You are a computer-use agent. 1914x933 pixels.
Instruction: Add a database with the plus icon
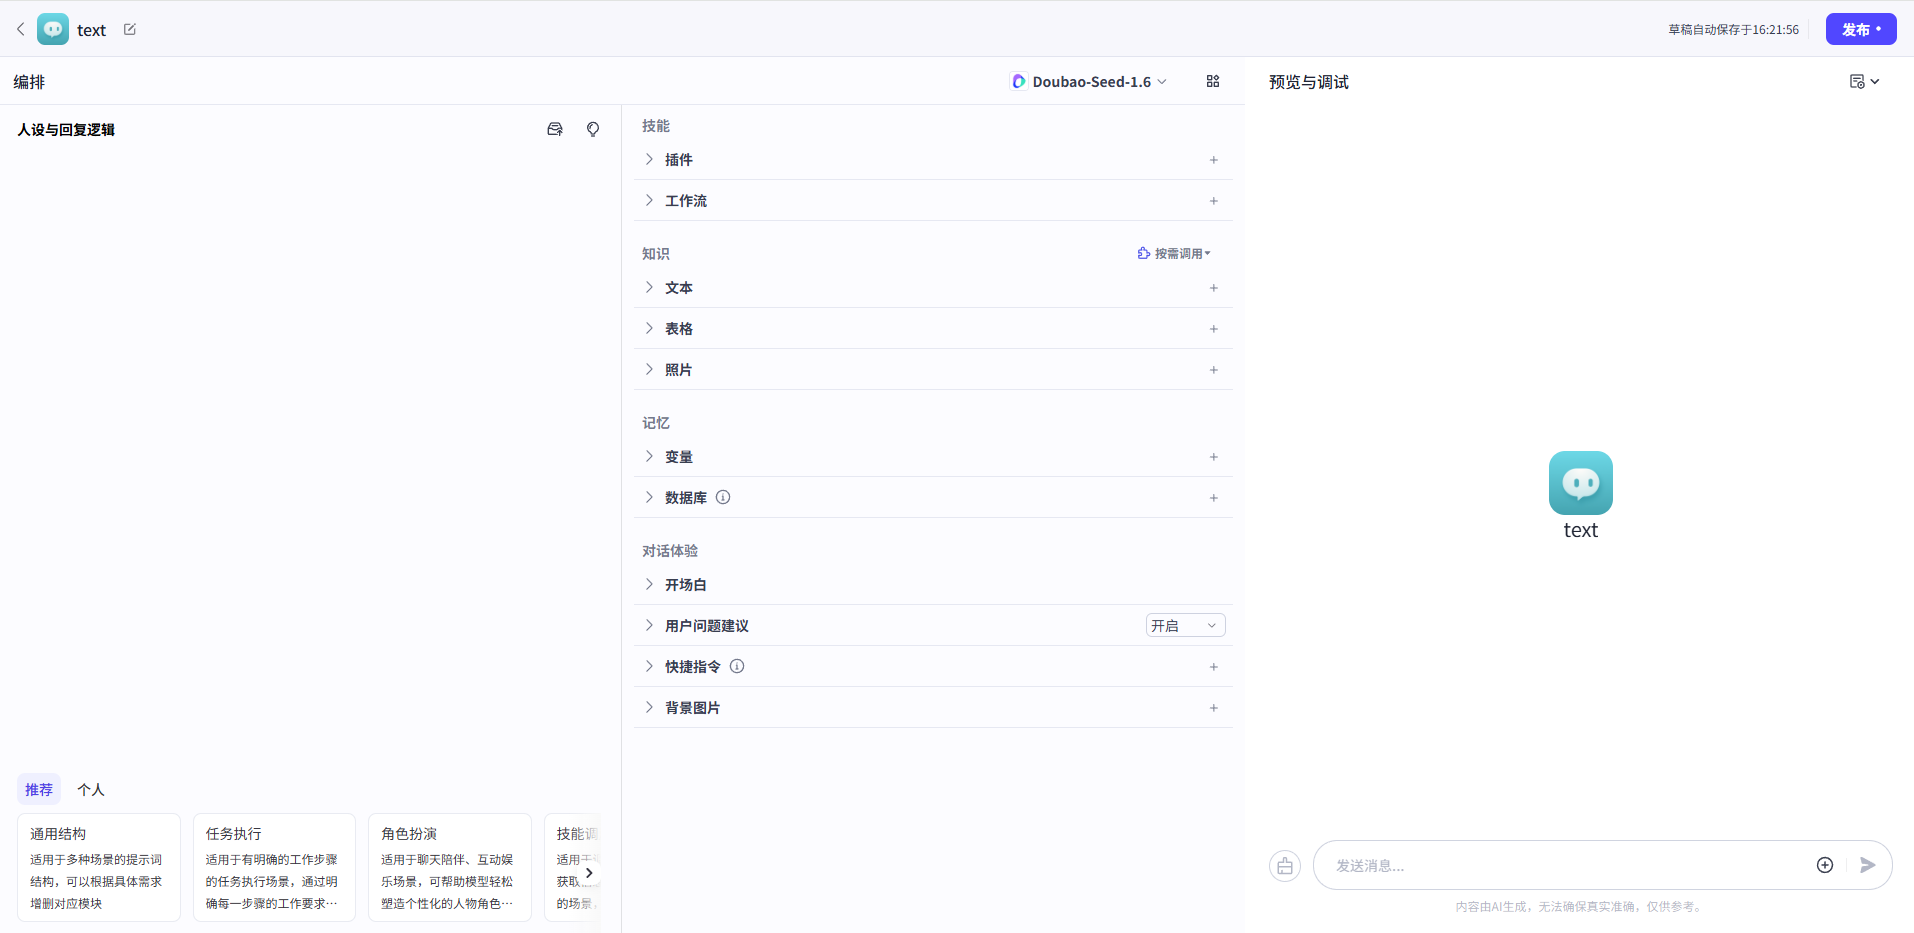tap(1214, 498)
